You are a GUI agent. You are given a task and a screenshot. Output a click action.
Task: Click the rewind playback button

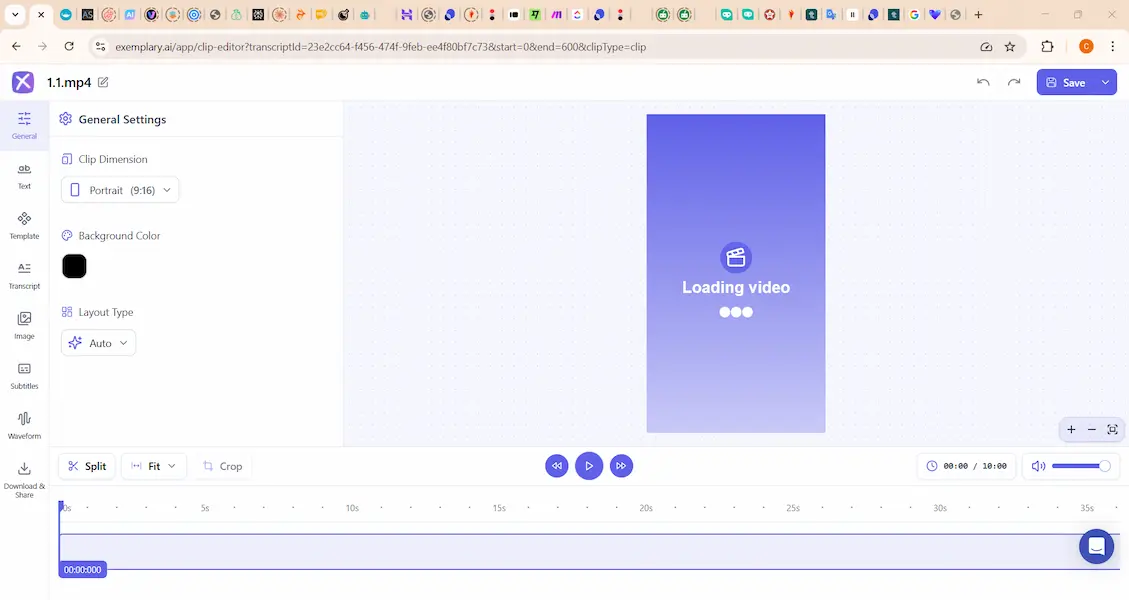coord(557,466)
